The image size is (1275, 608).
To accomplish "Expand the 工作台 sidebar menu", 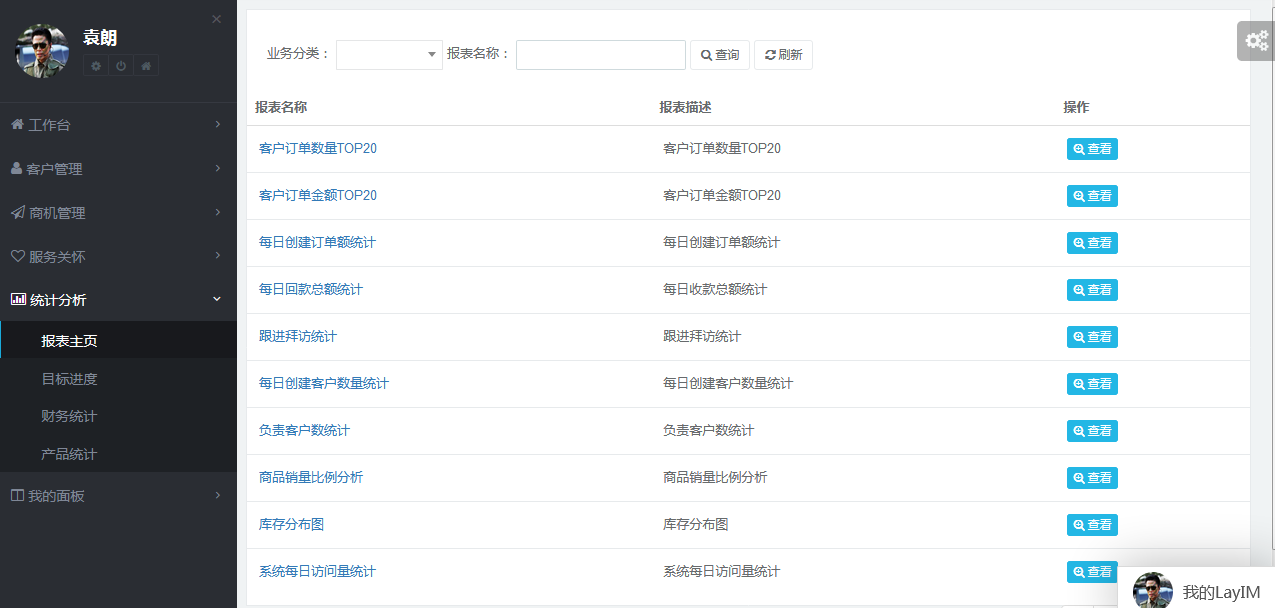I will coord(118,125).
